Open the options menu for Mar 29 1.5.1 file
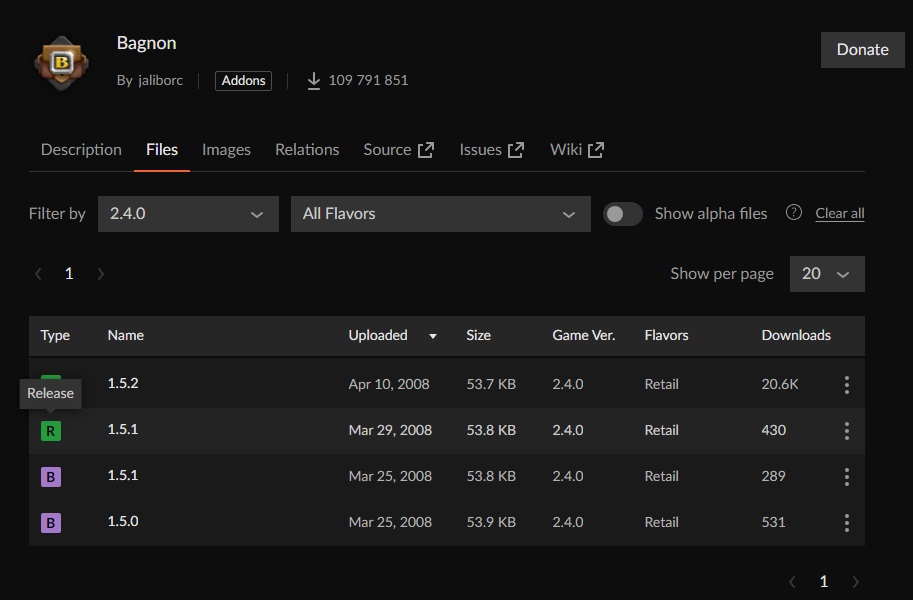913x600 pixels. 847,430
